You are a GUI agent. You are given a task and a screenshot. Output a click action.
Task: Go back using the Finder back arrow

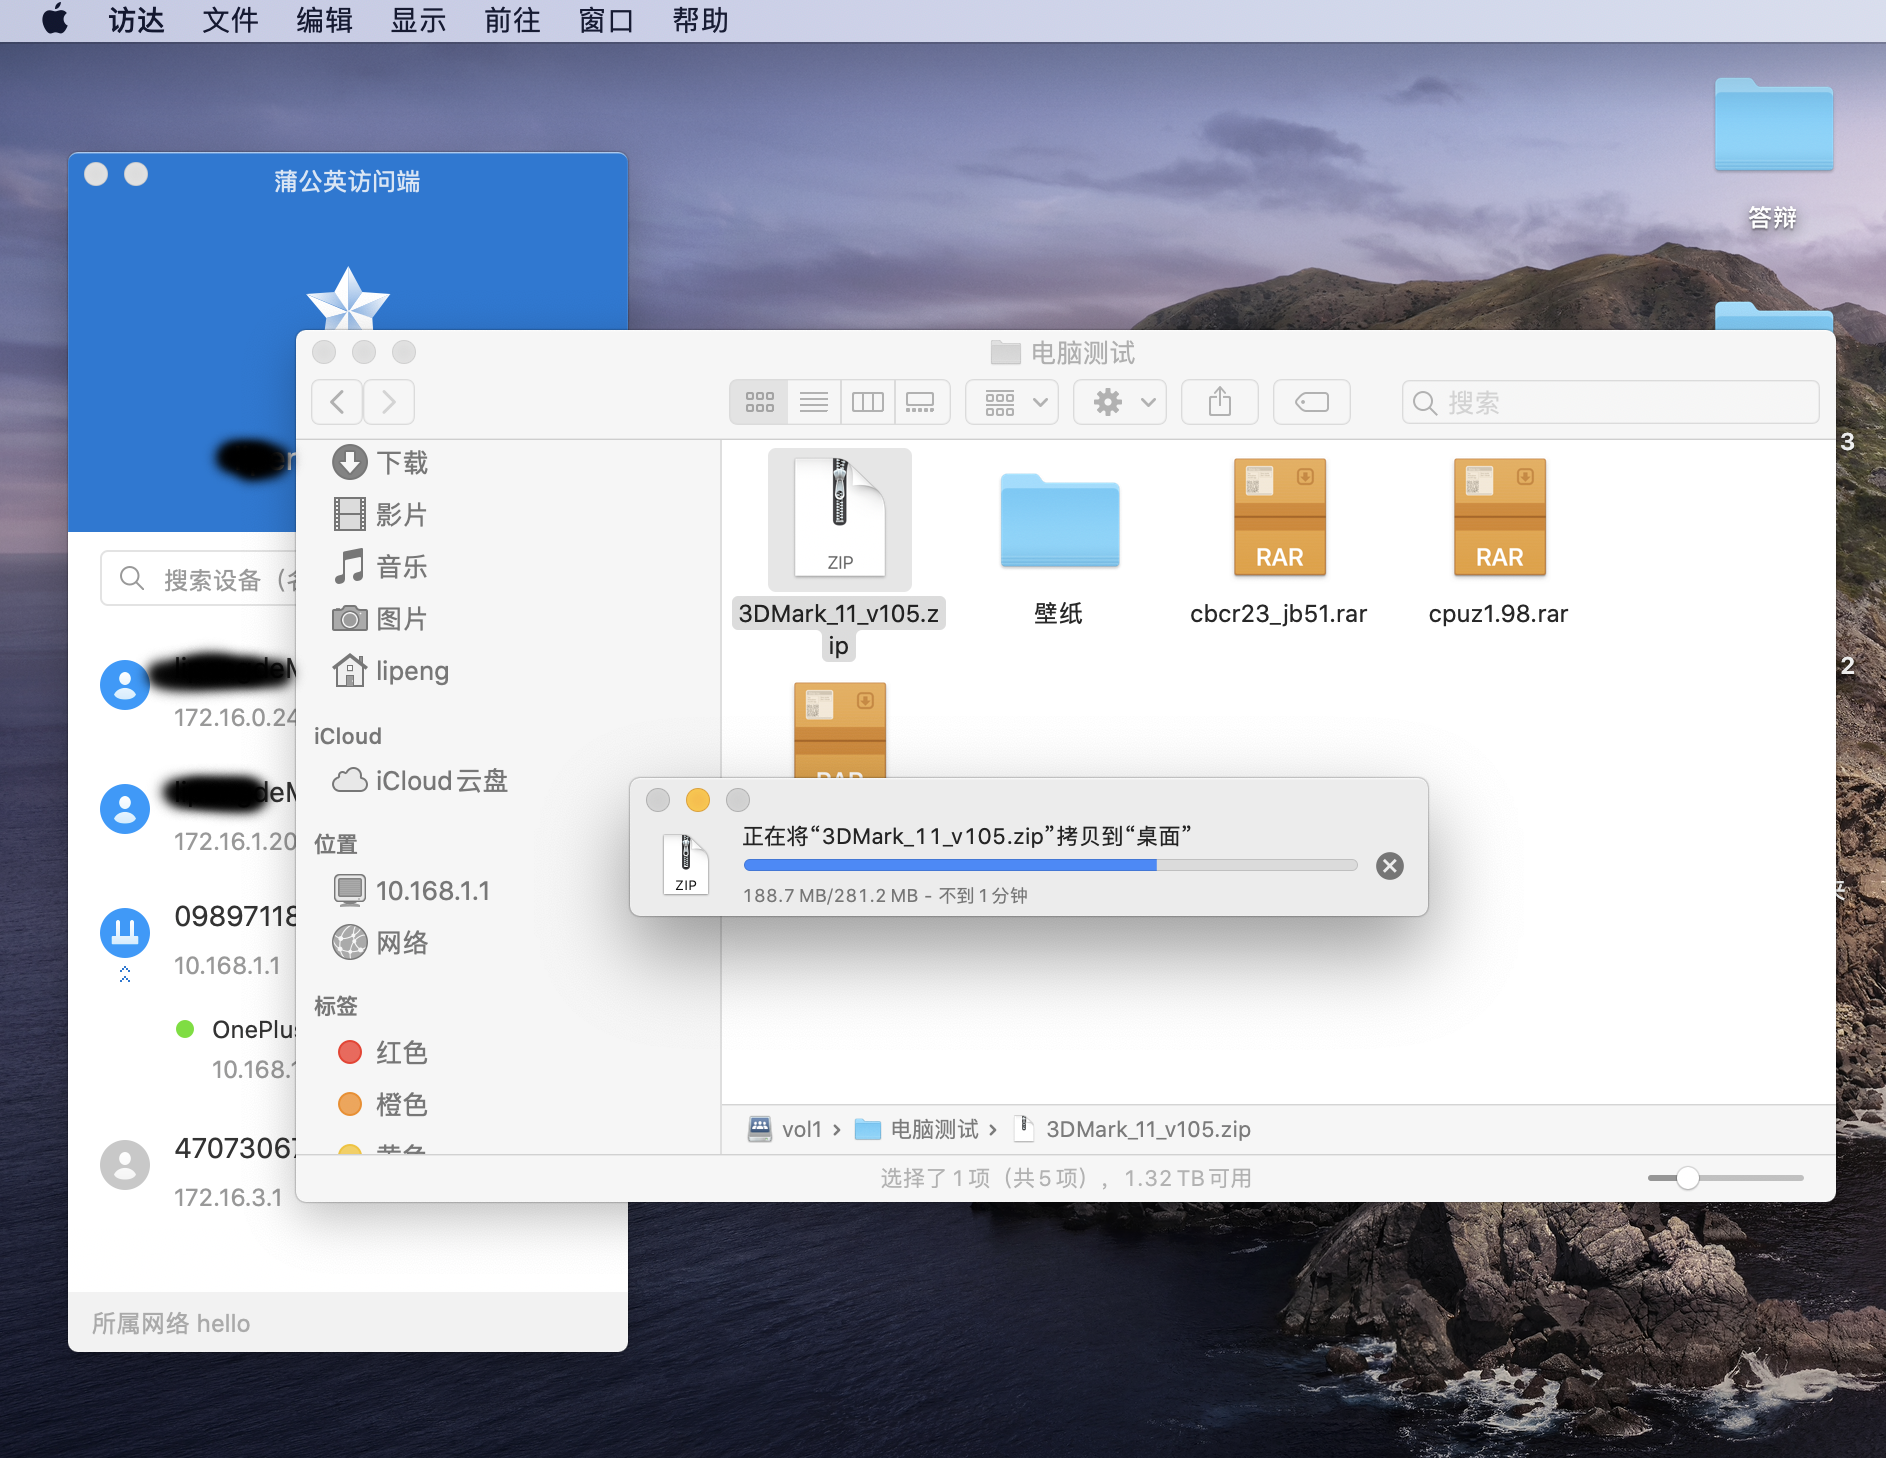tap(337, 402)
